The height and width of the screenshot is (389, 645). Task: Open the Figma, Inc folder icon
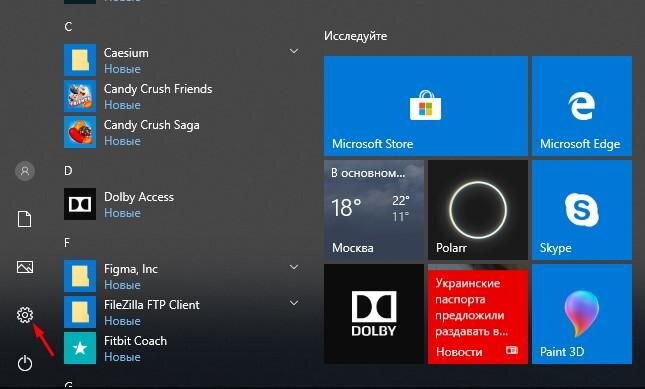point(80,276)
